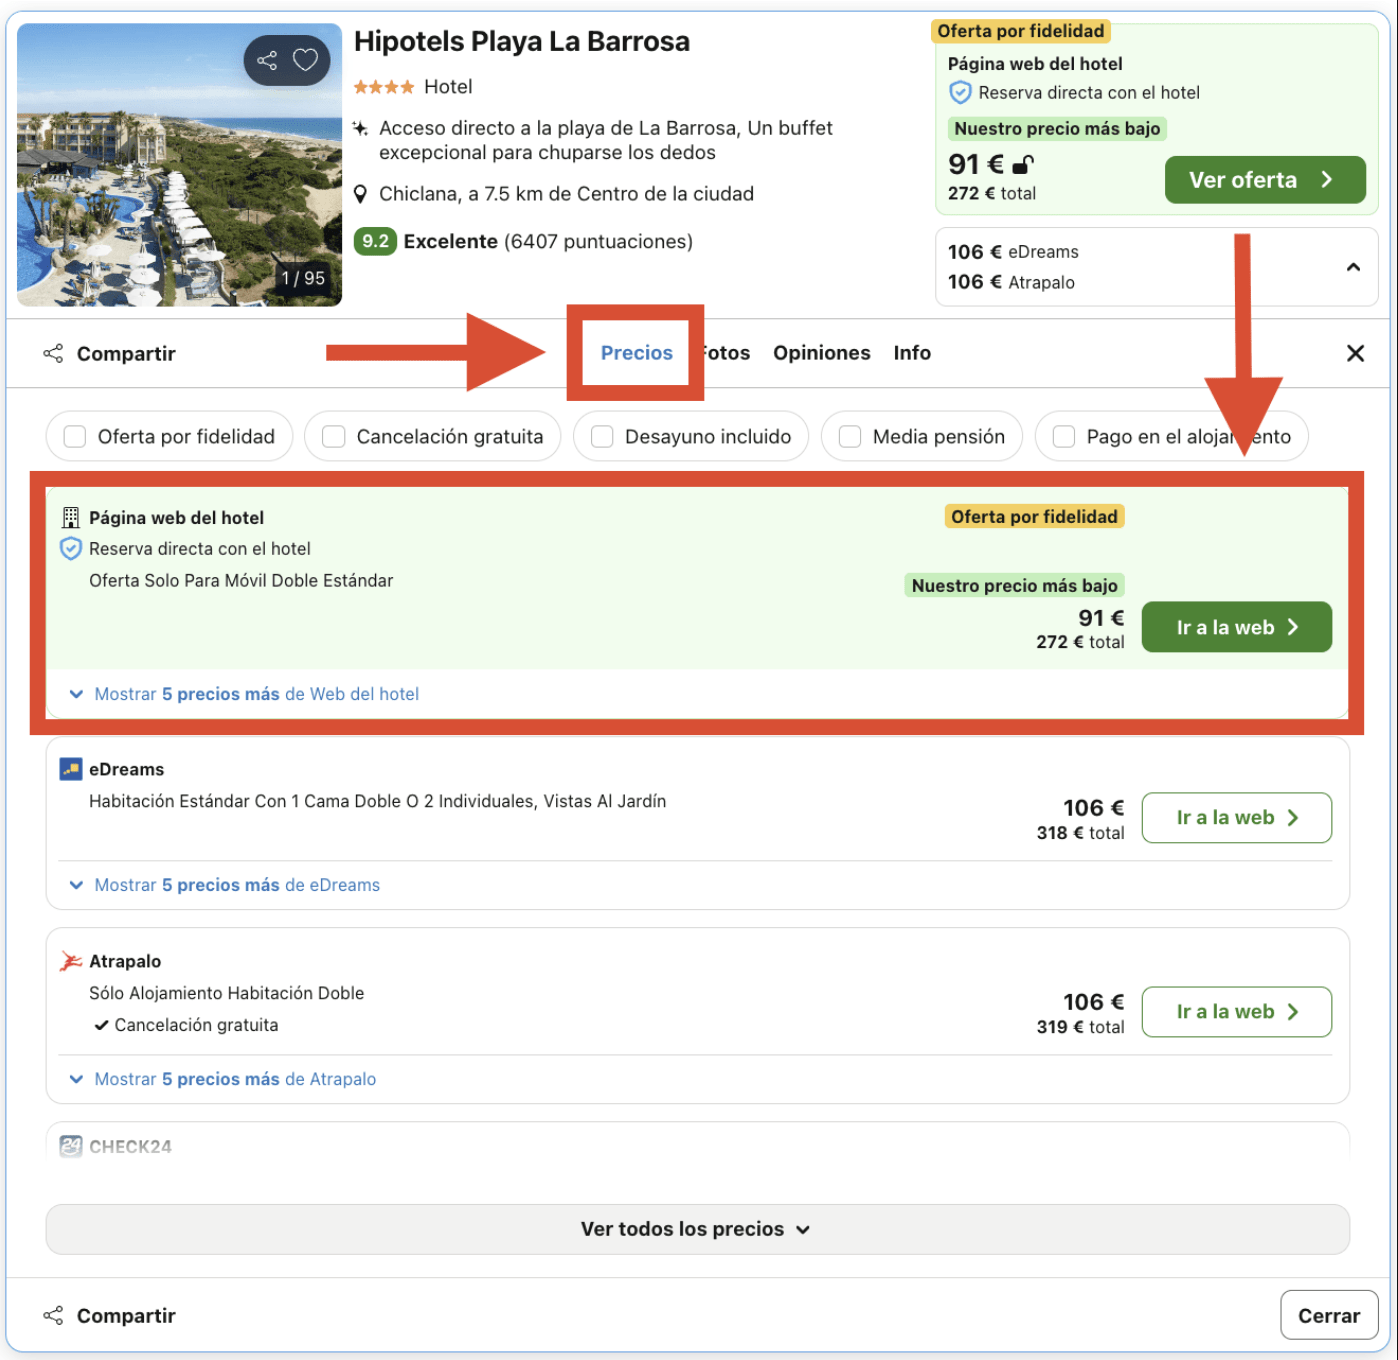Check the Desayuno incluido filter
This screenshot has height=1360, width=1398.
pyautogui.click(x=602, y=437)
